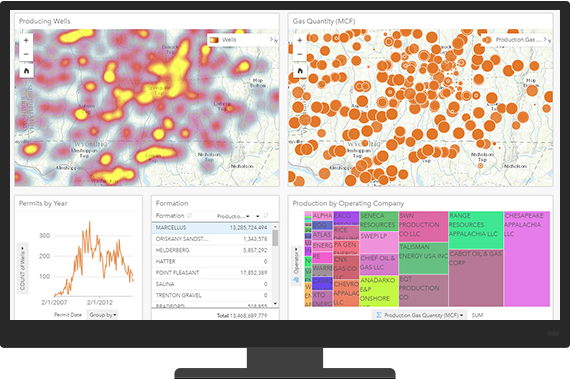Click the Producing Wells card title
570x379 pixels.
pyautogui.click(x=45, y=21)
